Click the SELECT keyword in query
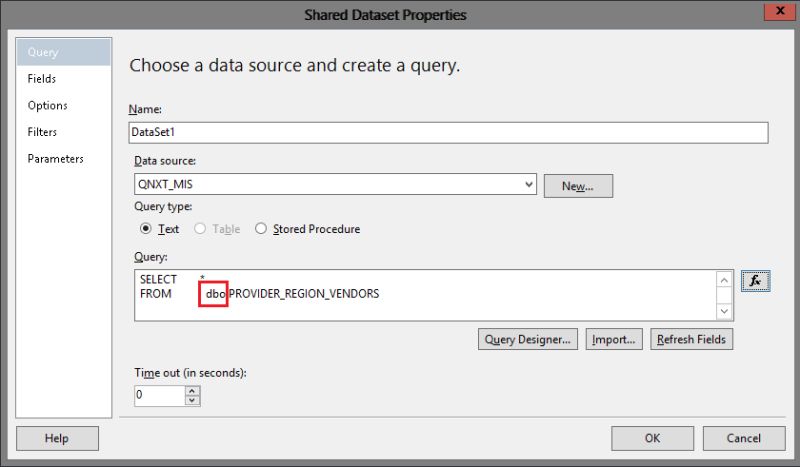The height and width of the screenshot is (467, 800). [x=158, y=280]
